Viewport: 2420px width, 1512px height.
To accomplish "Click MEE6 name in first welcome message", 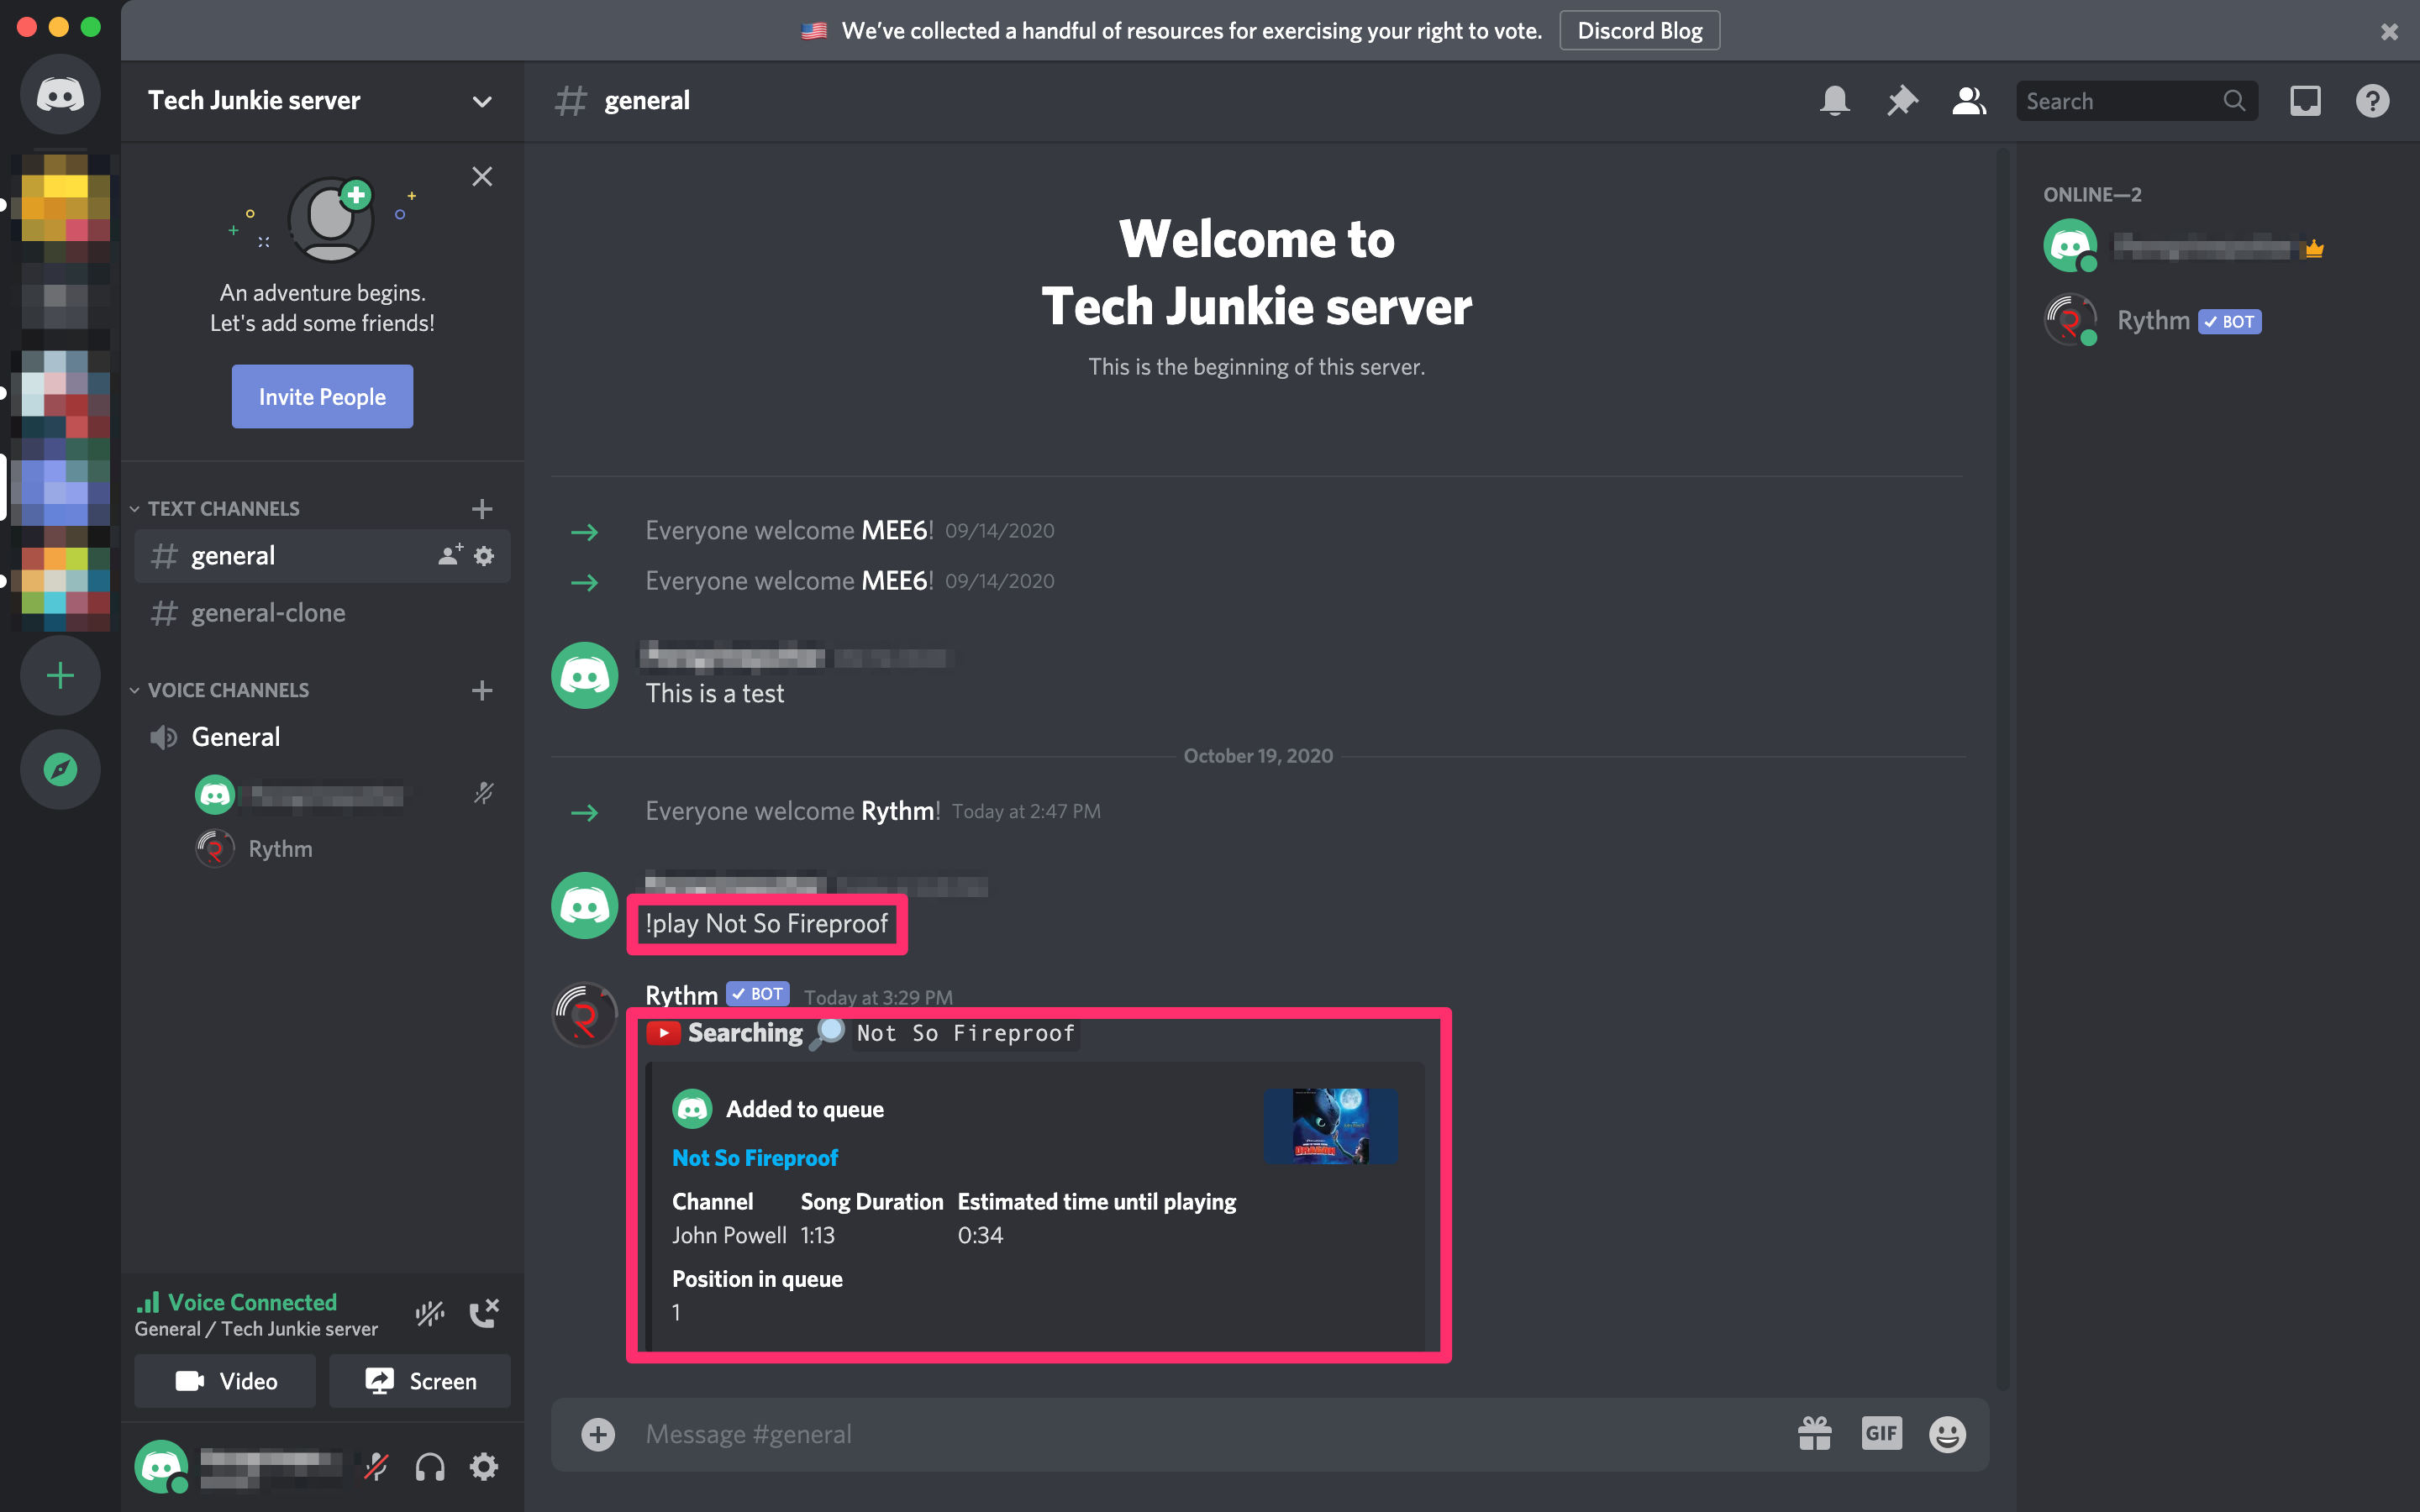I will click(x=895, y=530).
